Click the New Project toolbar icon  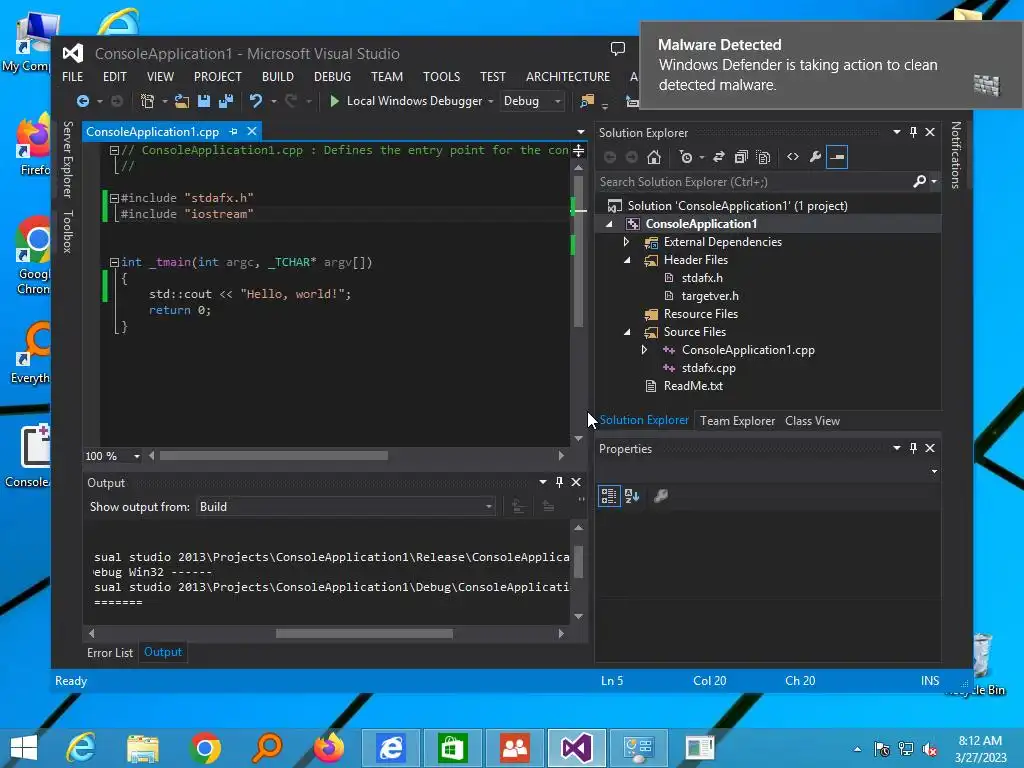click(x=148, y=101)
